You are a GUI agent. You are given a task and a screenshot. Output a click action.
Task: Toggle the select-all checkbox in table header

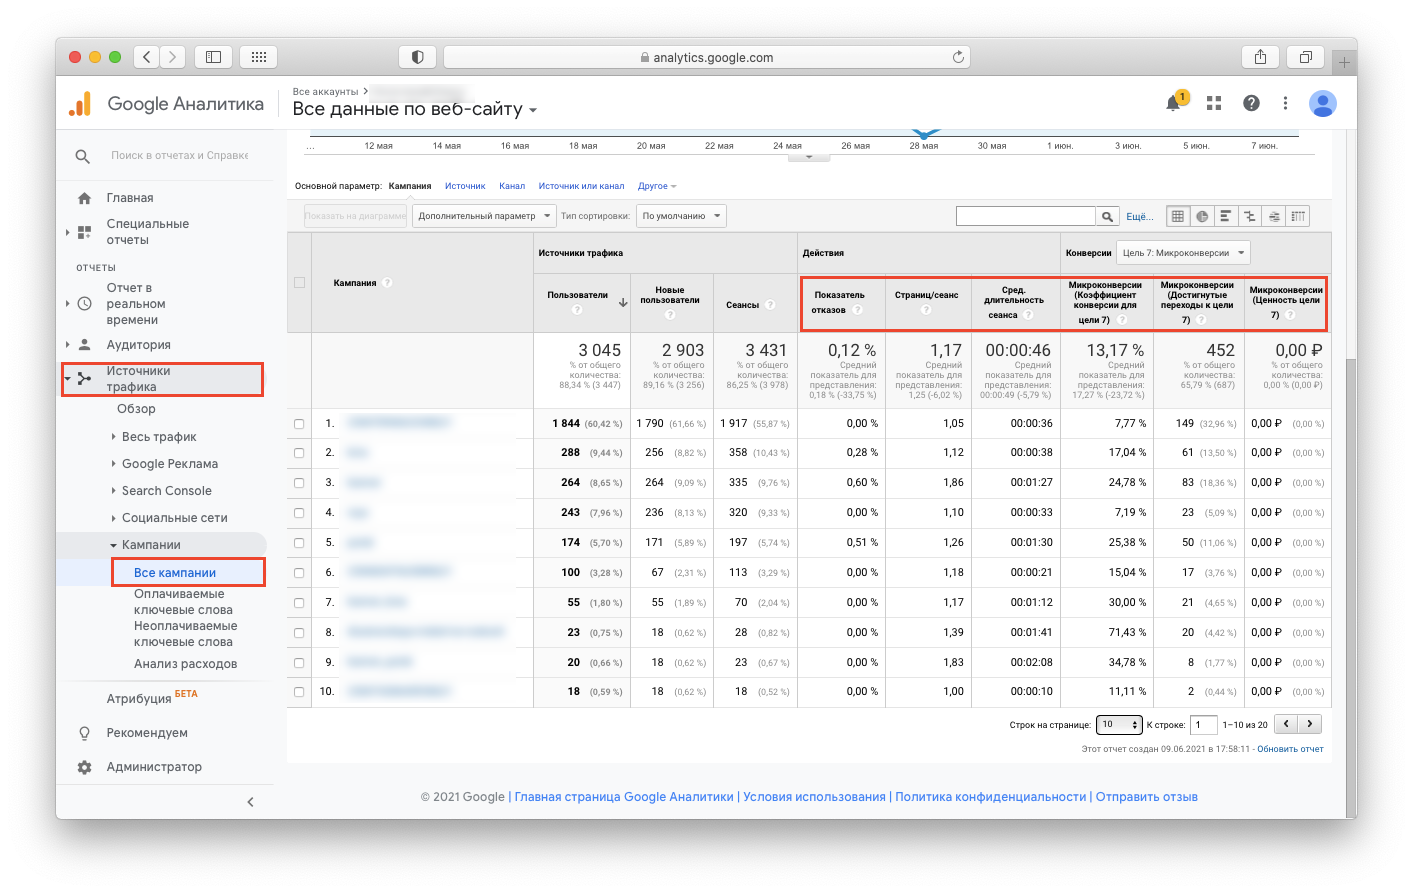tap(299, 283)
